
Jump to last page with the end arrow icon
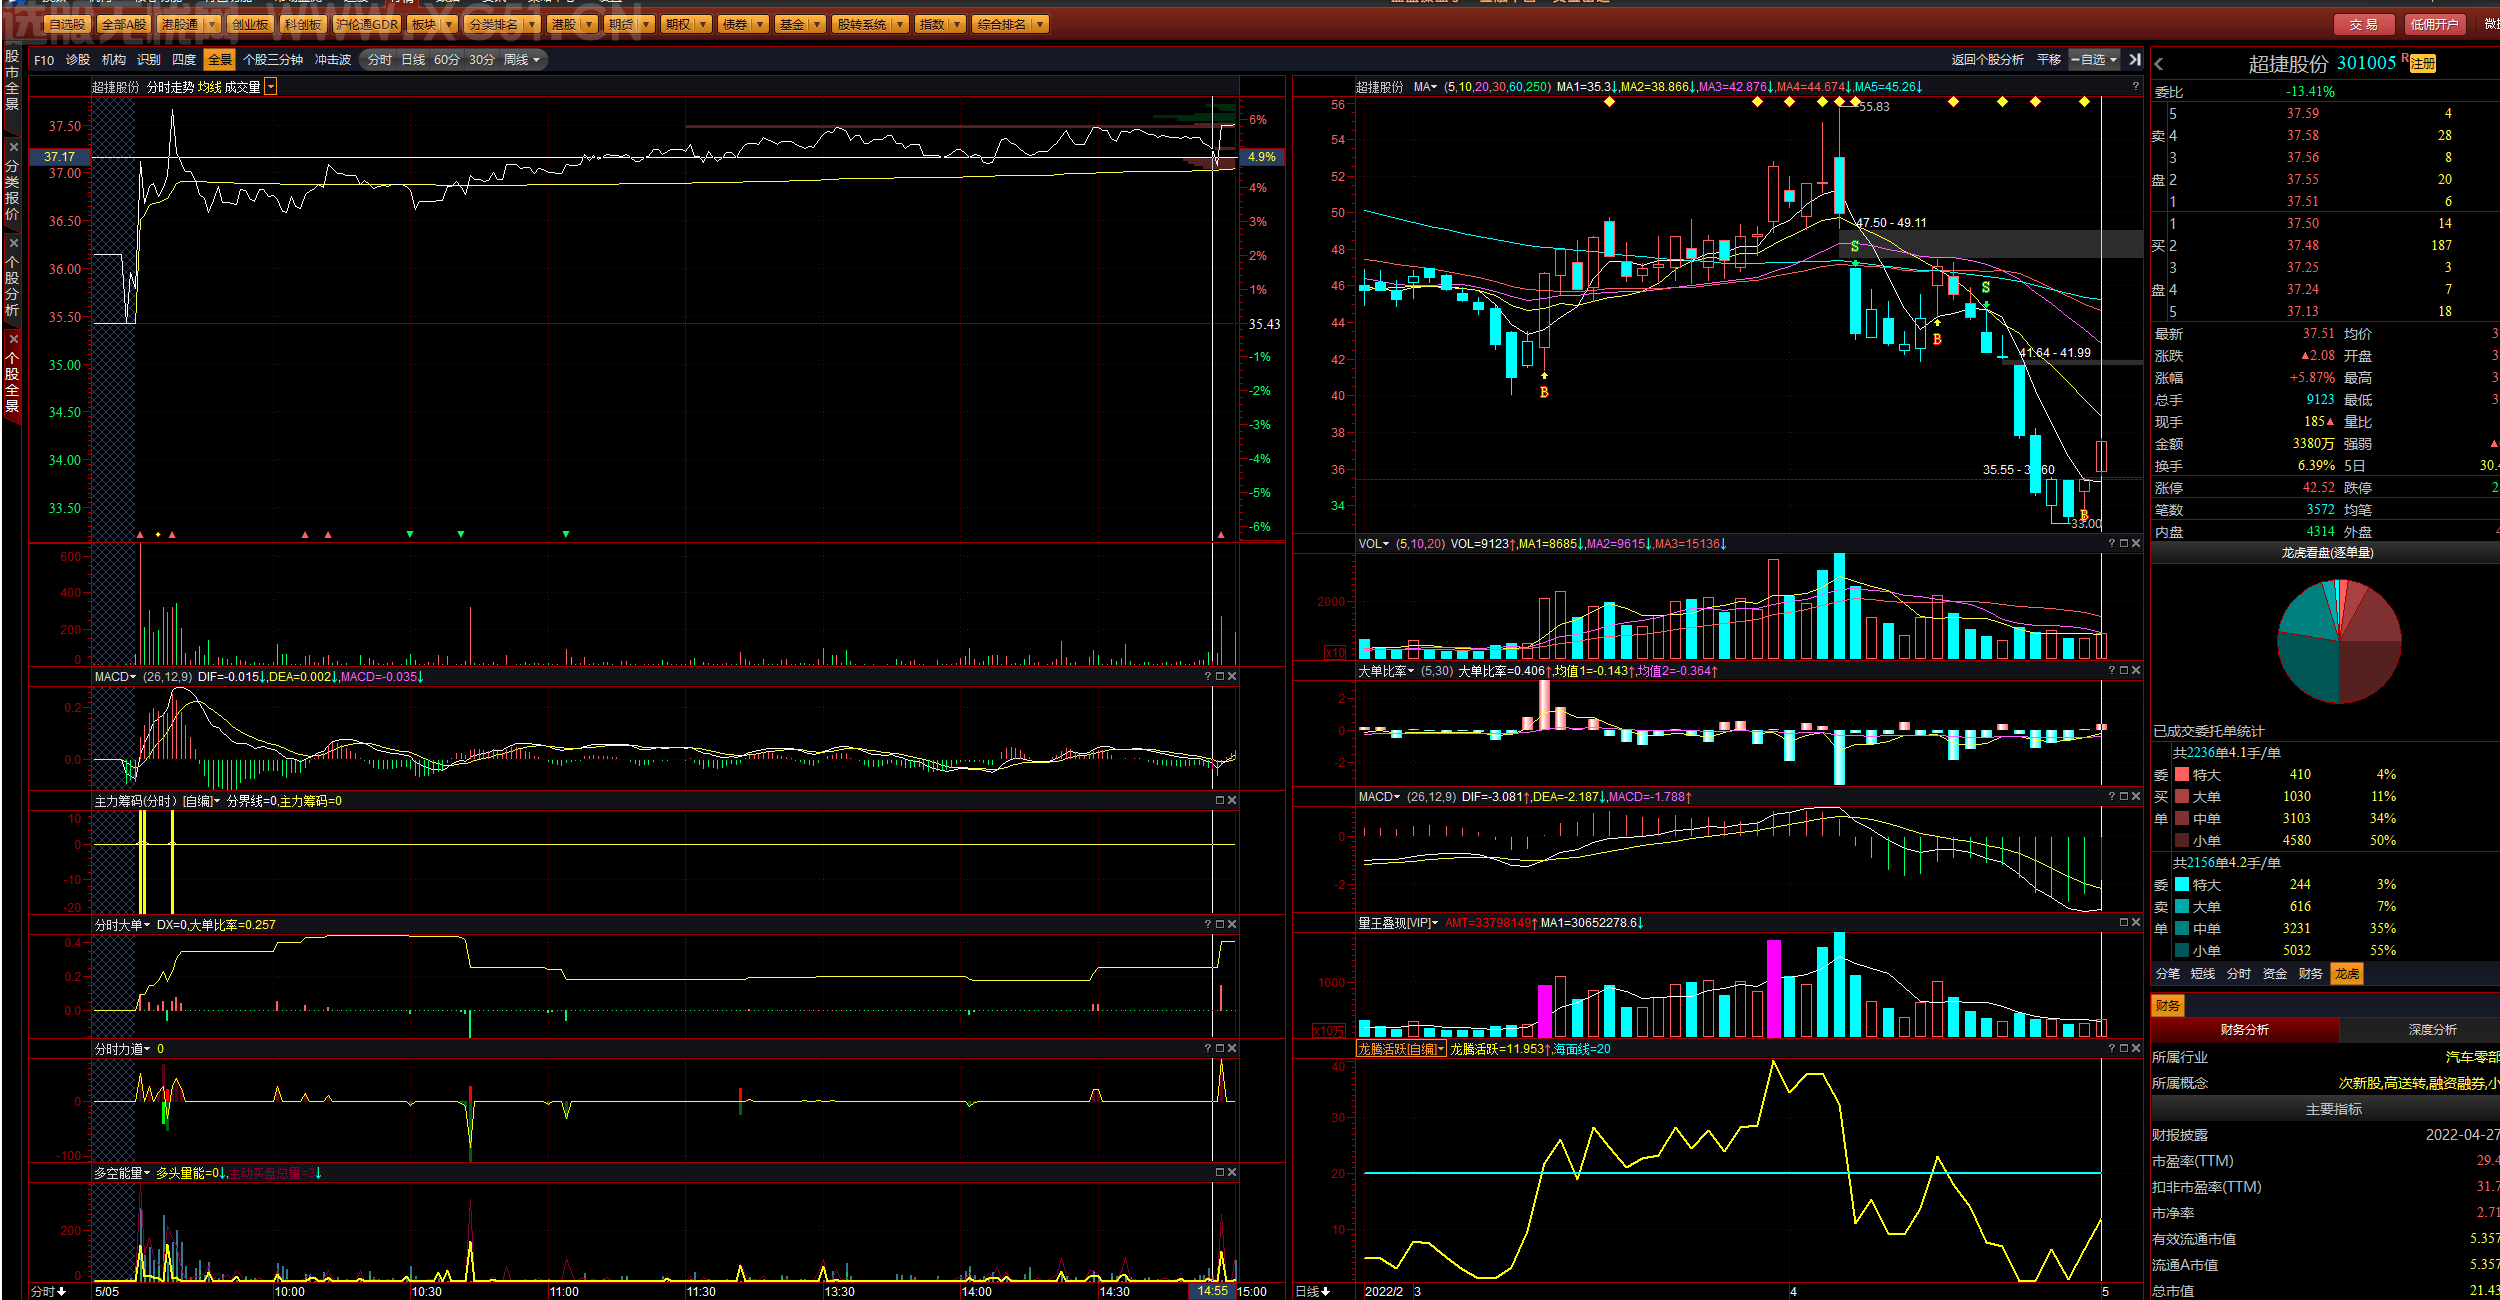pyautogui.click(x=2135, y=60)
